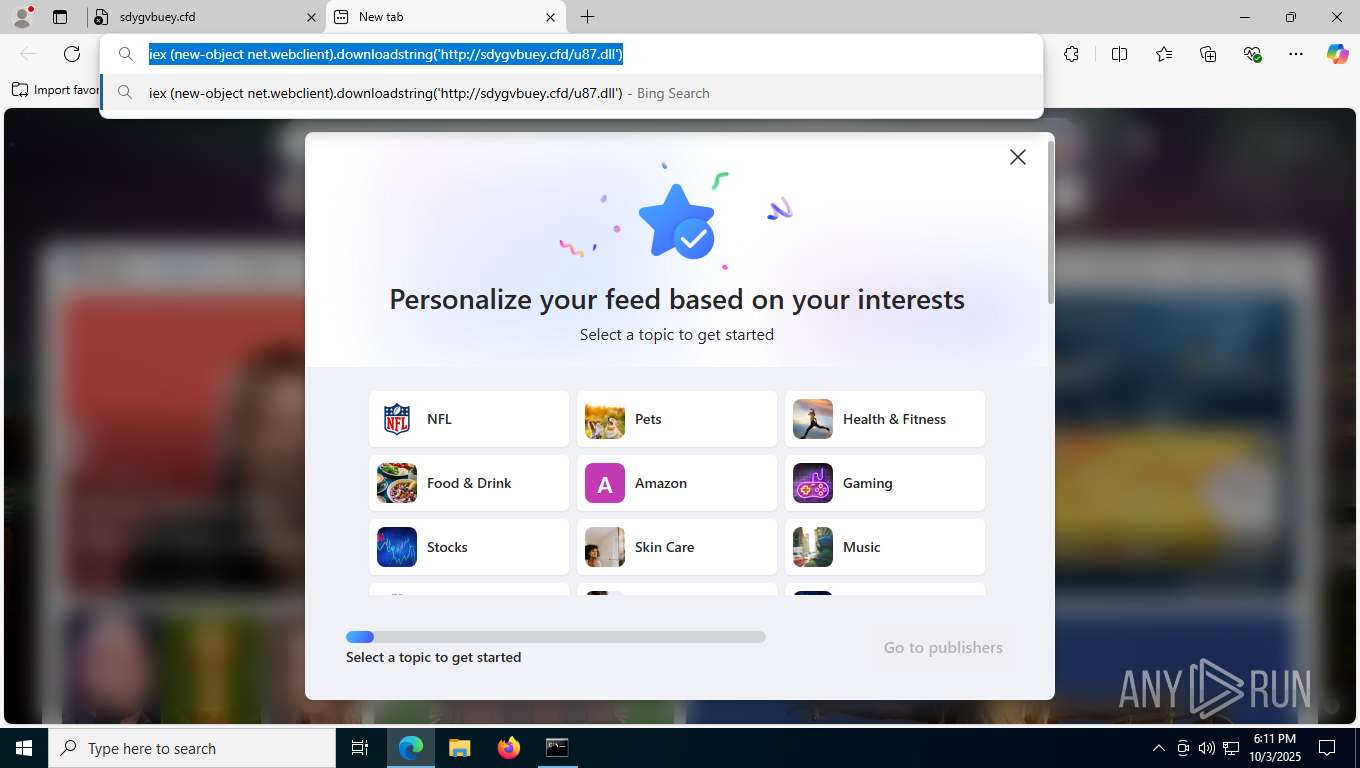The height and width of the screenshot is (768, 1360).
Task: Click the address bar search magnifier icon
Action: (x=126, y=55)
